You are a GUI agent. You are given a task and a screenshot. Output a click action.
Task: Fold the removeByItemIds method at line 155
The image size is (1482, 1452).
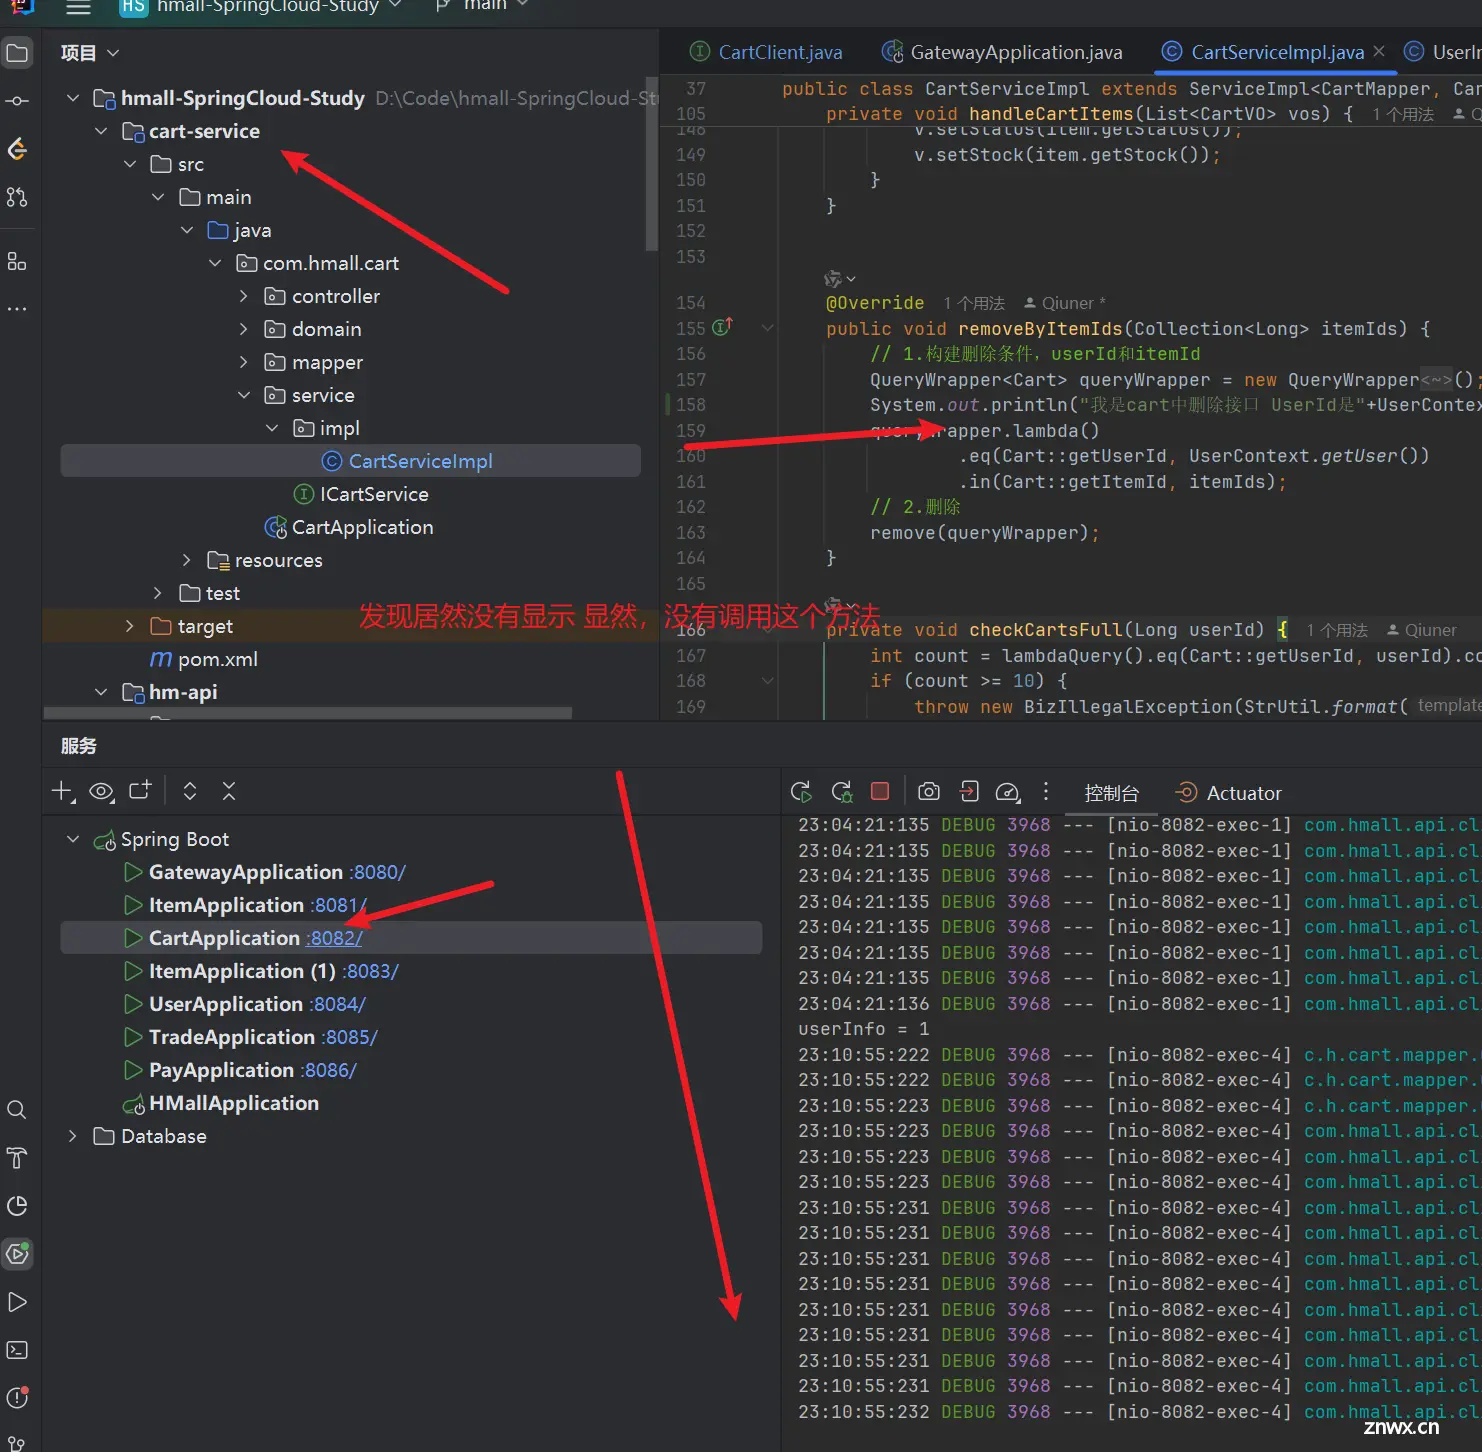click(767, 328)
